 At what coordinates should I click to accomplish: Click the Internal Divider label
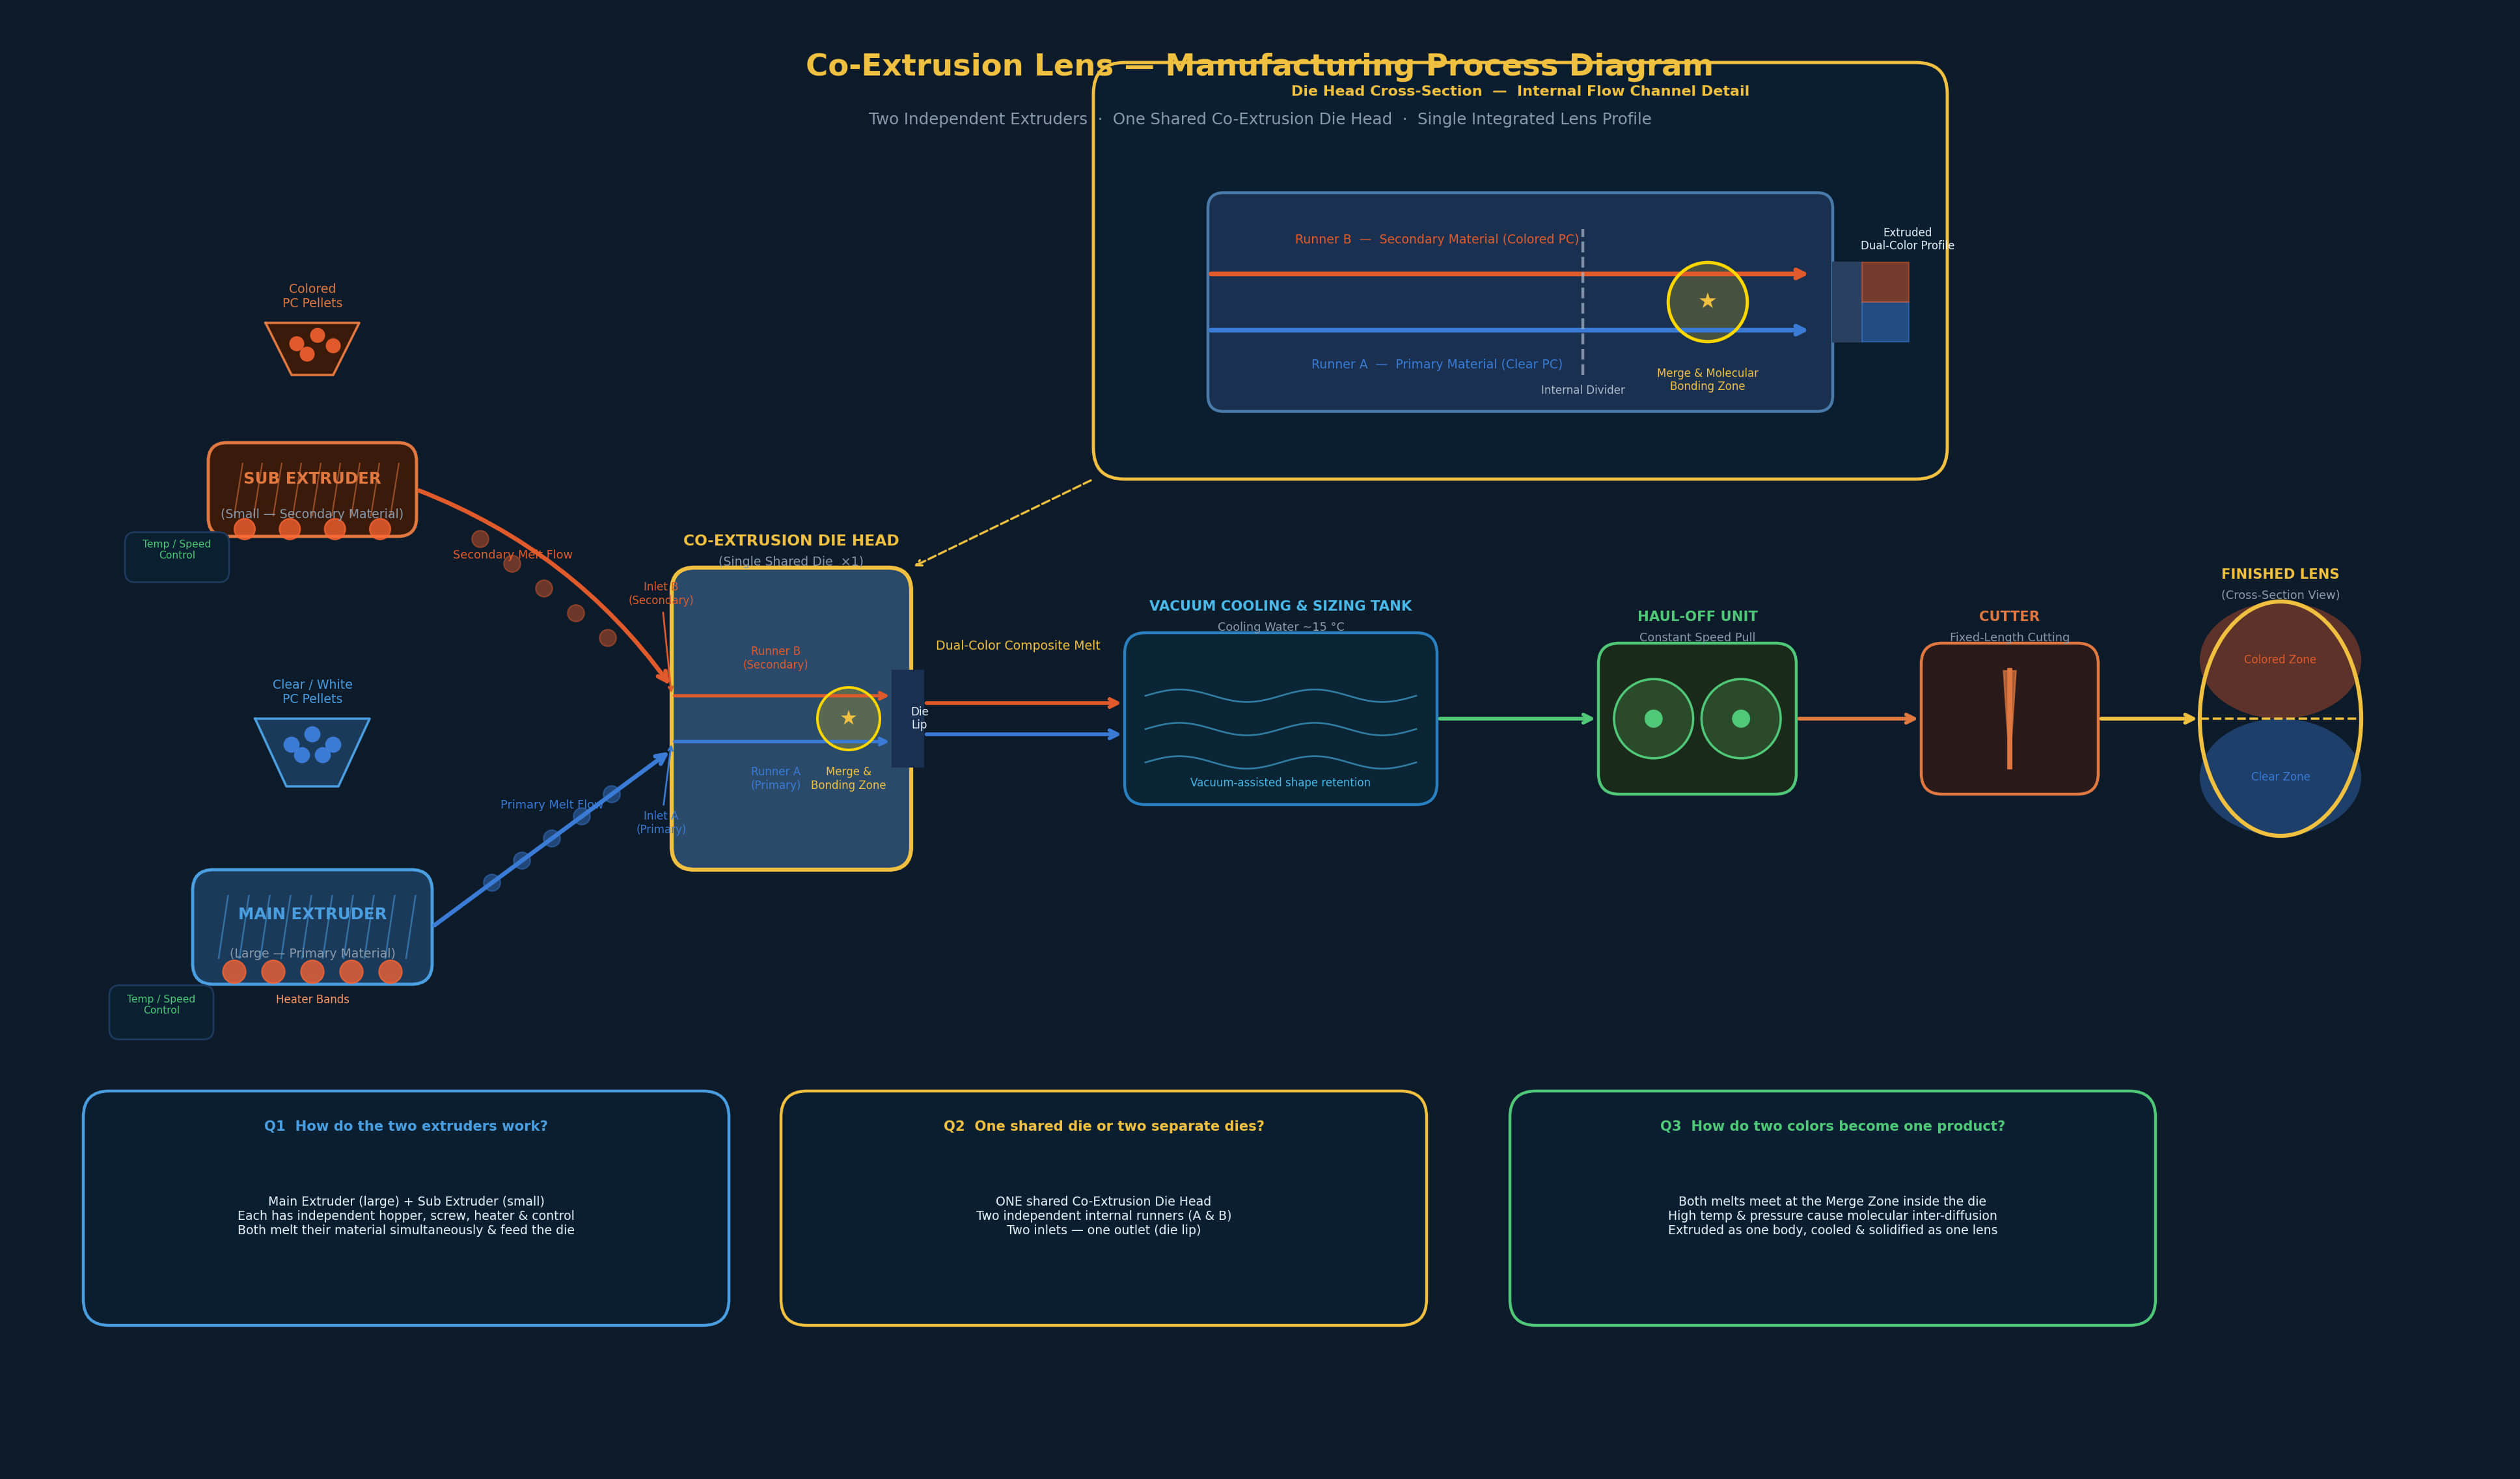(x=1582, y=390)
